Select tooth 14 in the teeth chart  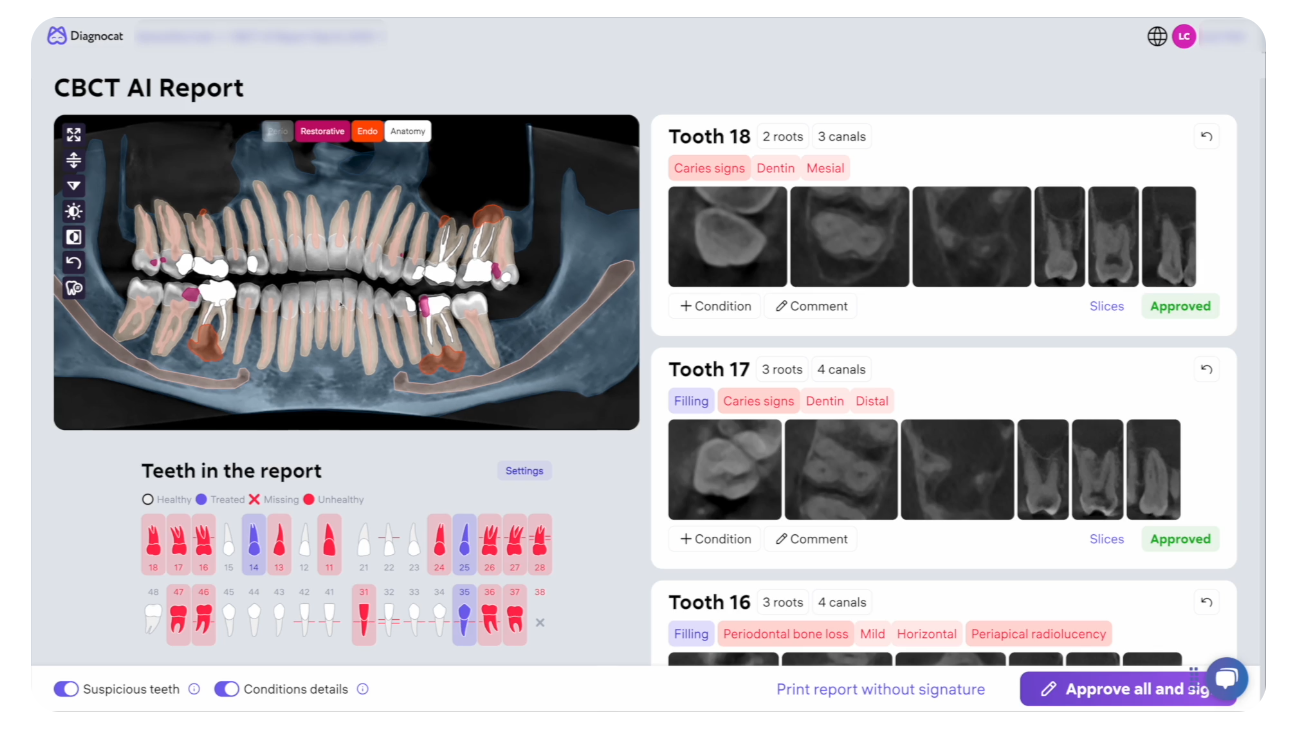254,545
